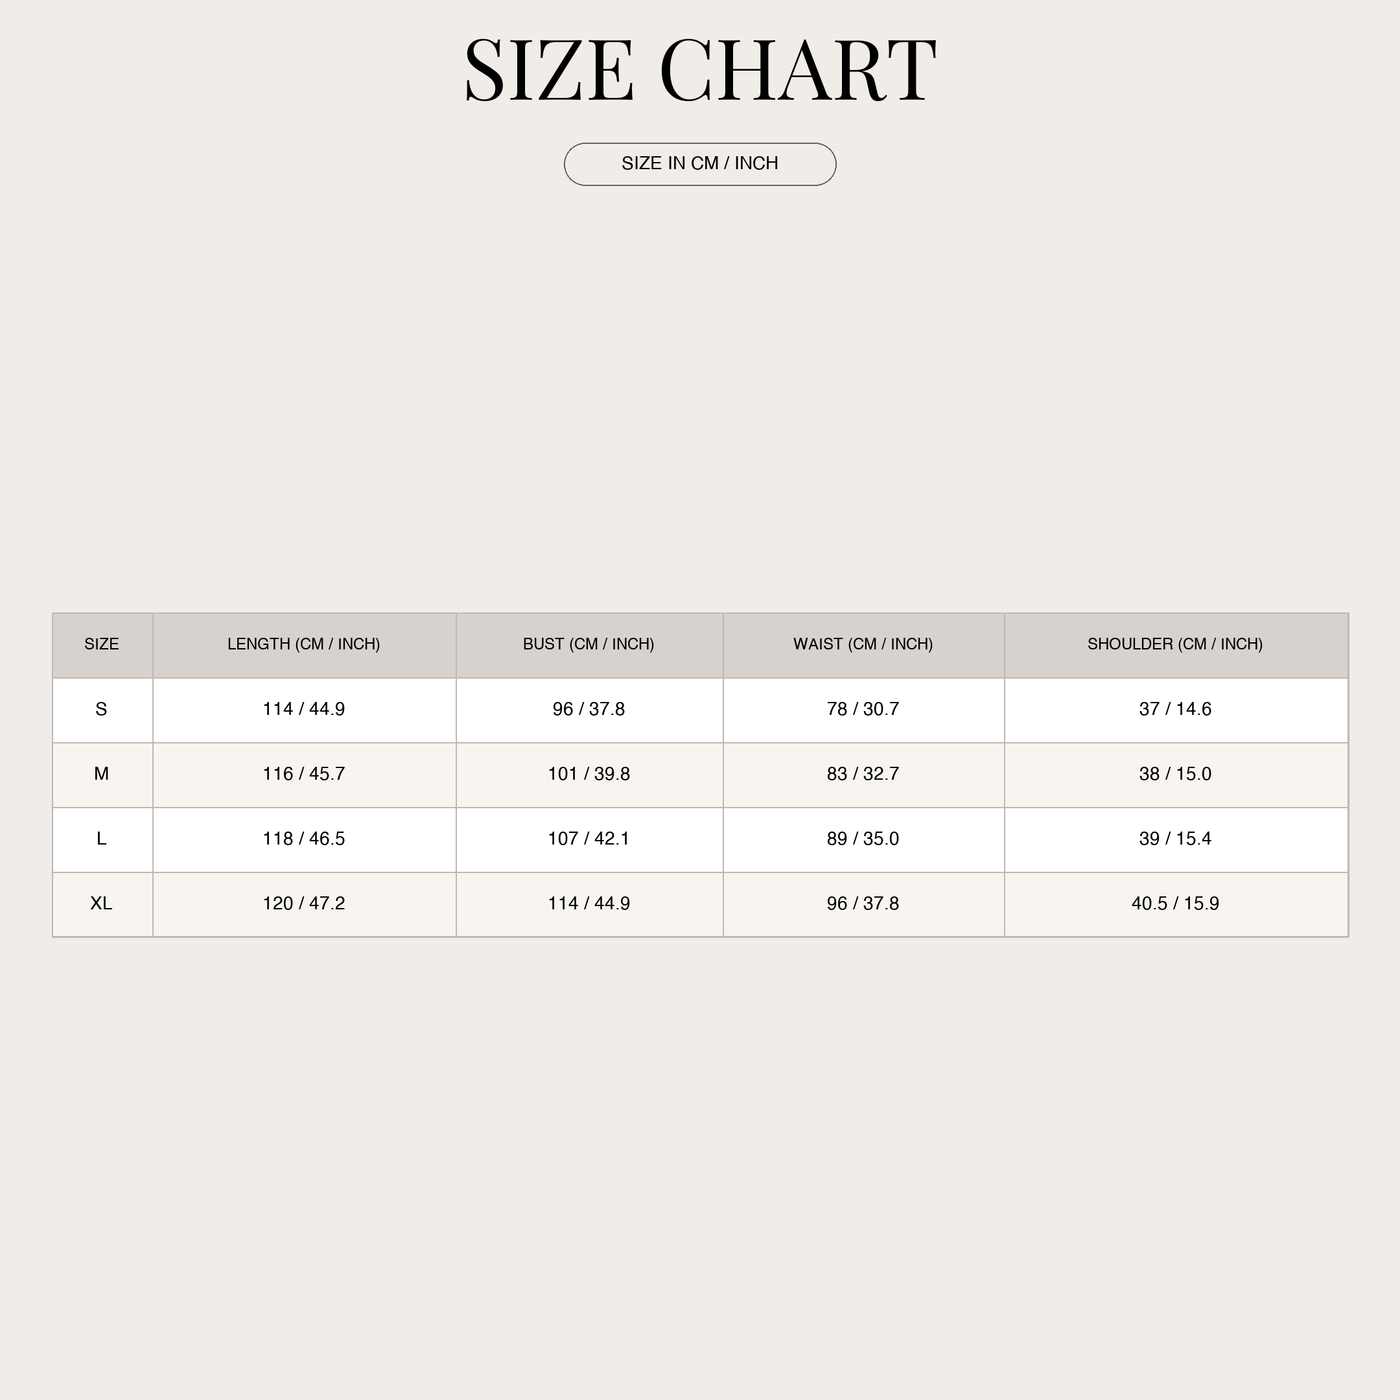The width and height of the screenshot is (1400, 1400).
Task: Click the SIZE IN CM / INCH pill button
Action: click(x=700, y=164)
